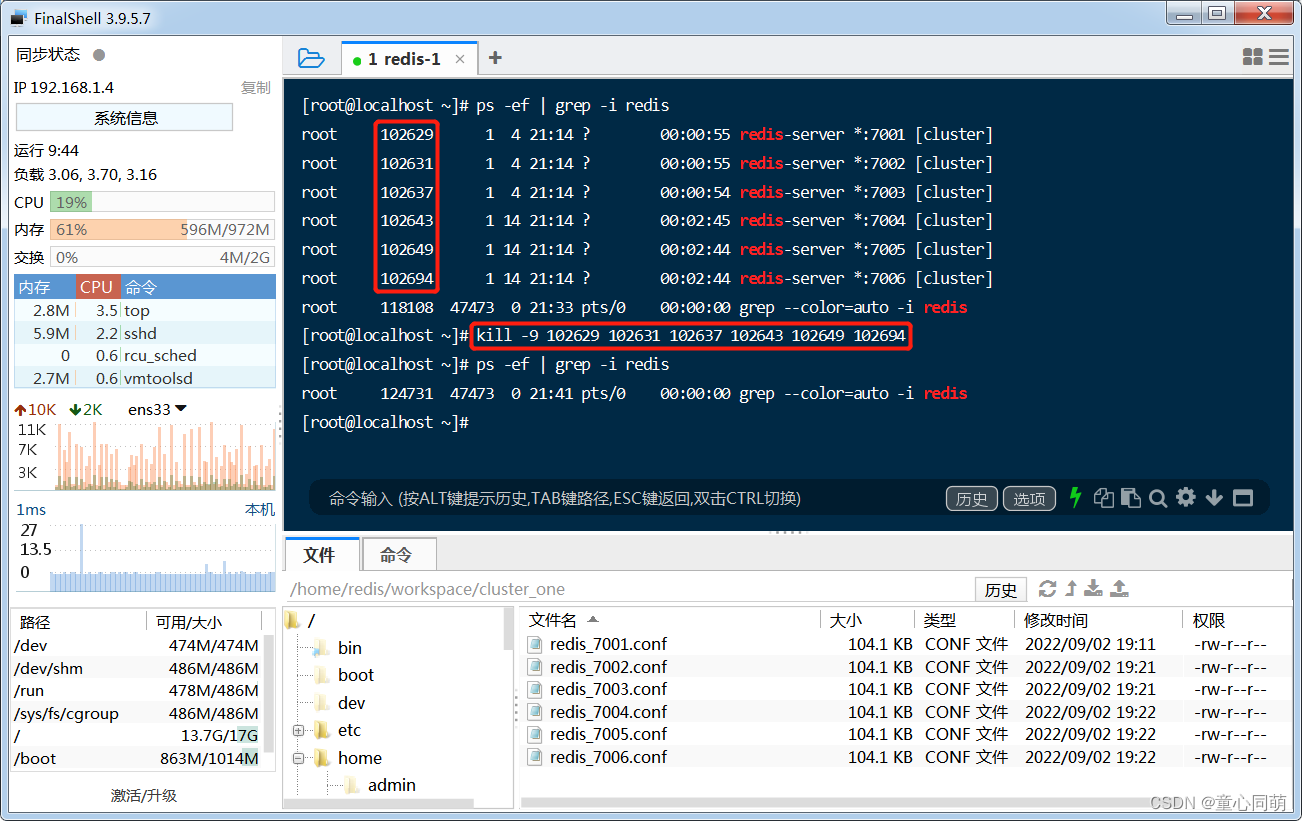
Task: Click the copy icon in the command bar
Action: 1104,497
